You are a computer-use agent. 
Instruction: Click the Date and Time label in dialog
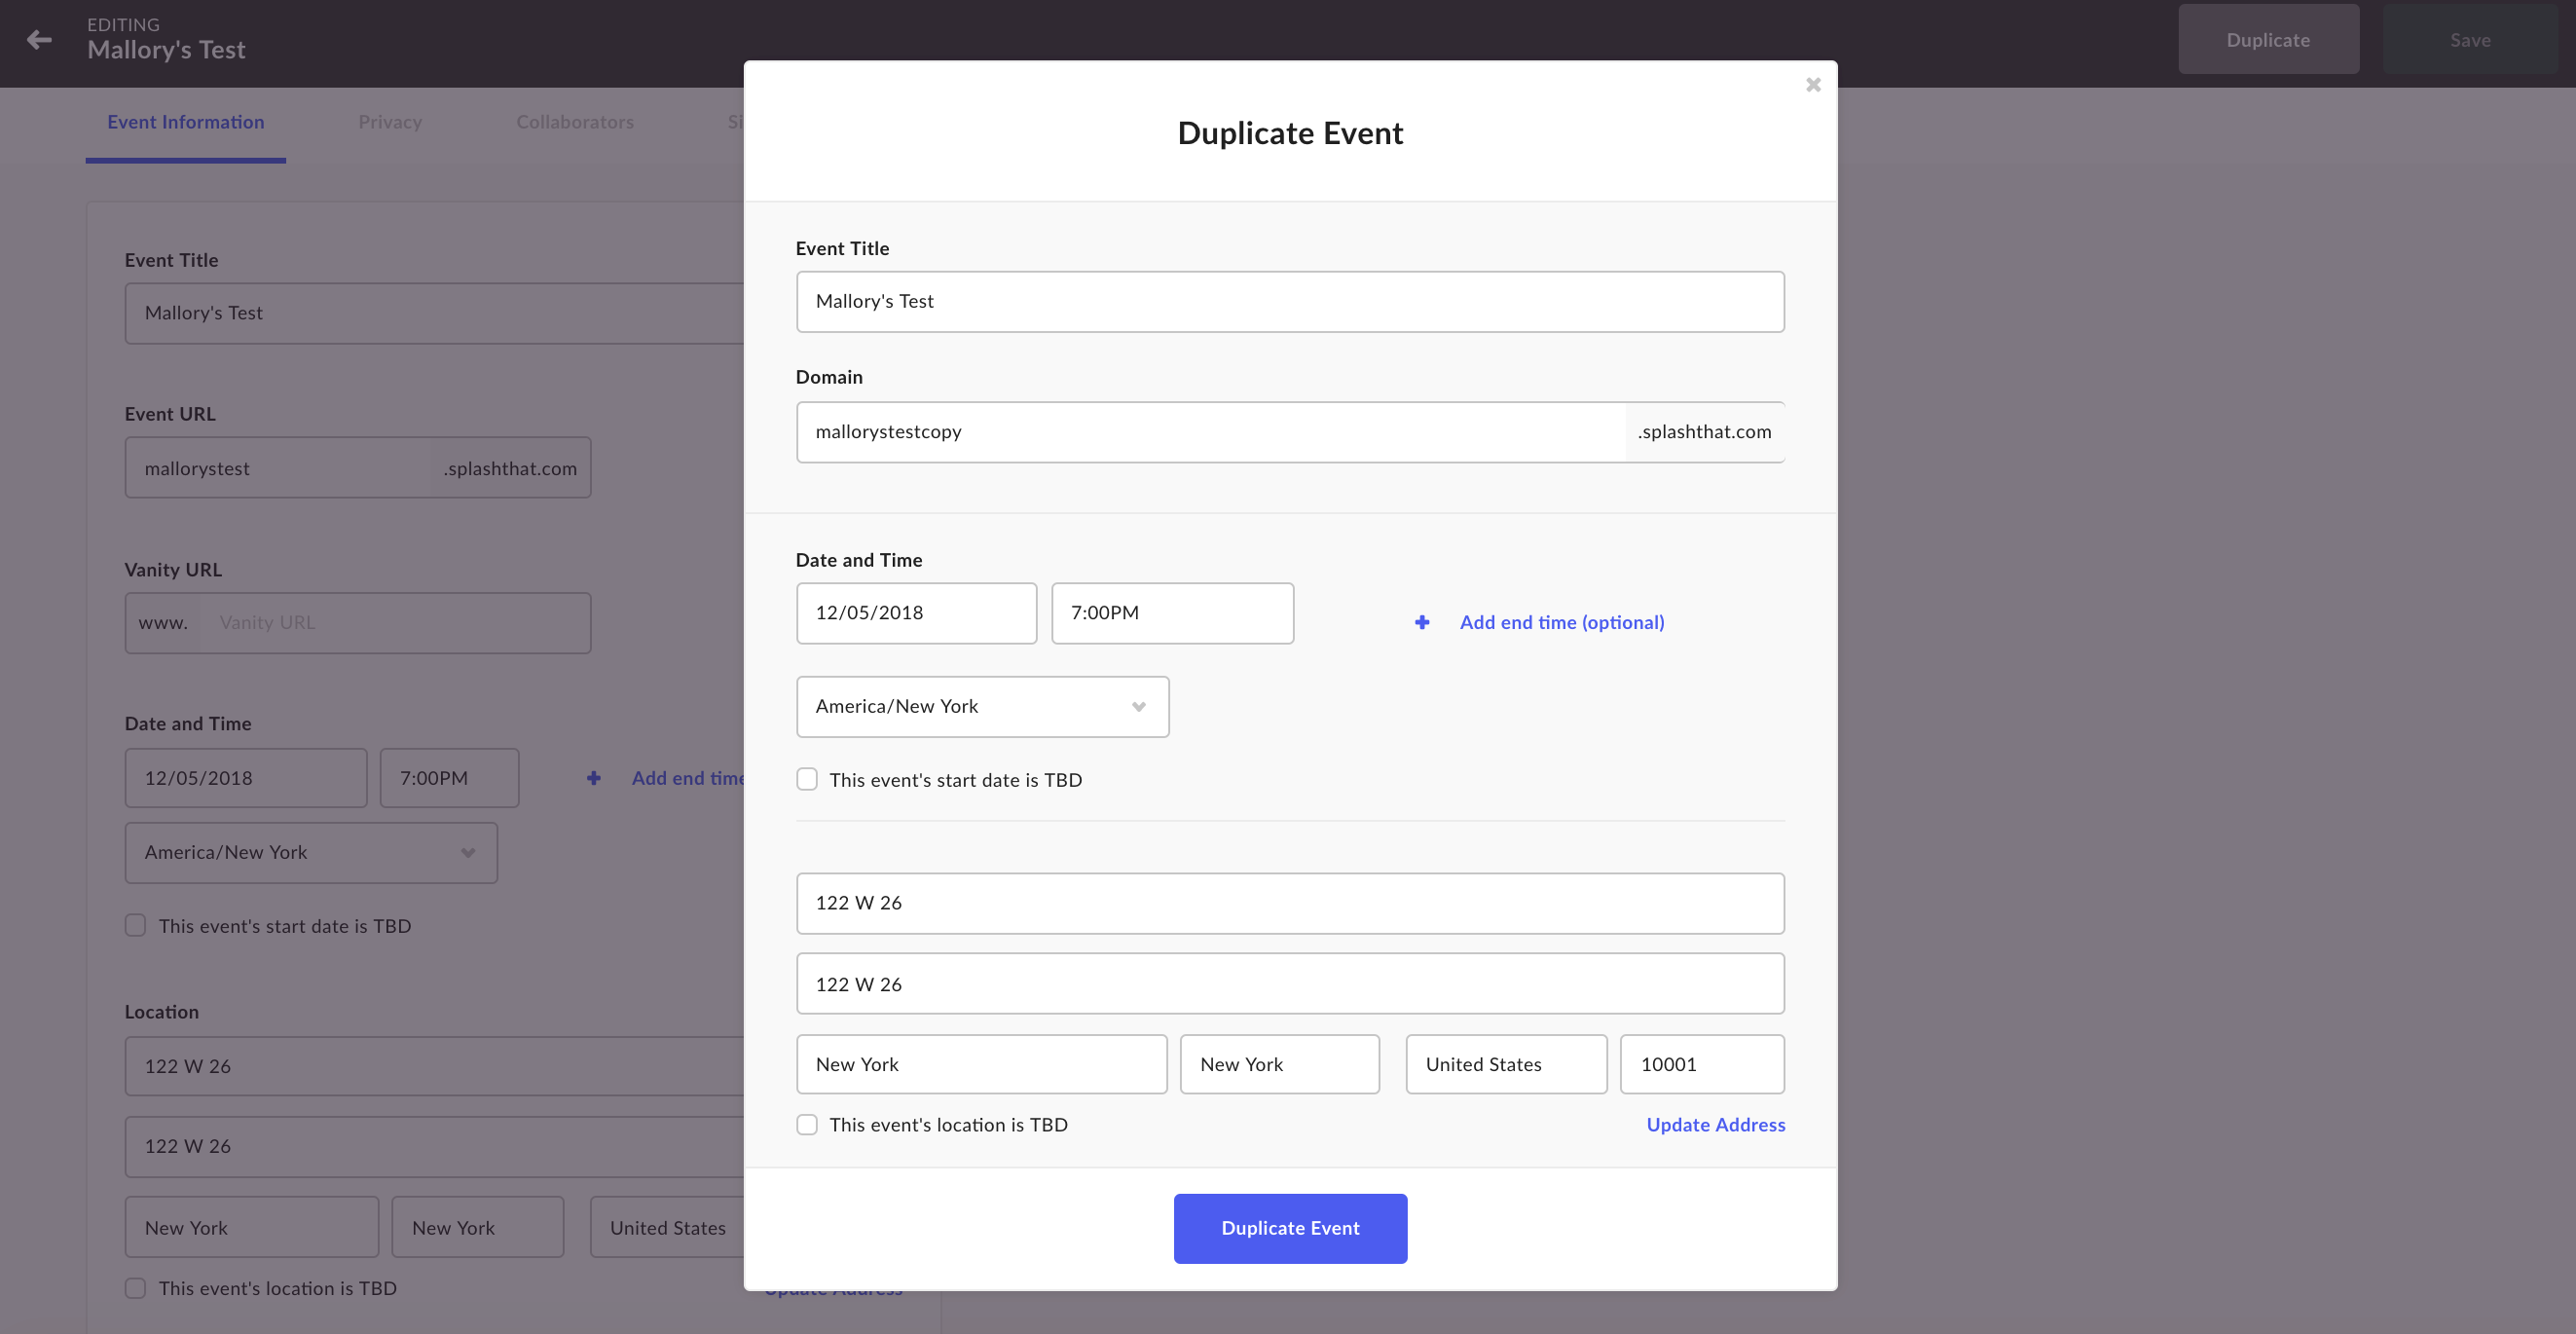[859, 560]
